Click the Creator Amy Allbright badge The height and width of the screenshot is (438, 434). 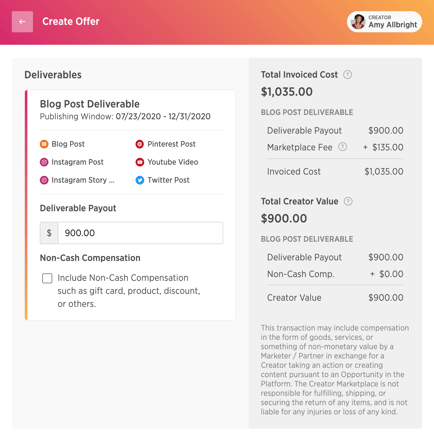[x=384, y=22]
